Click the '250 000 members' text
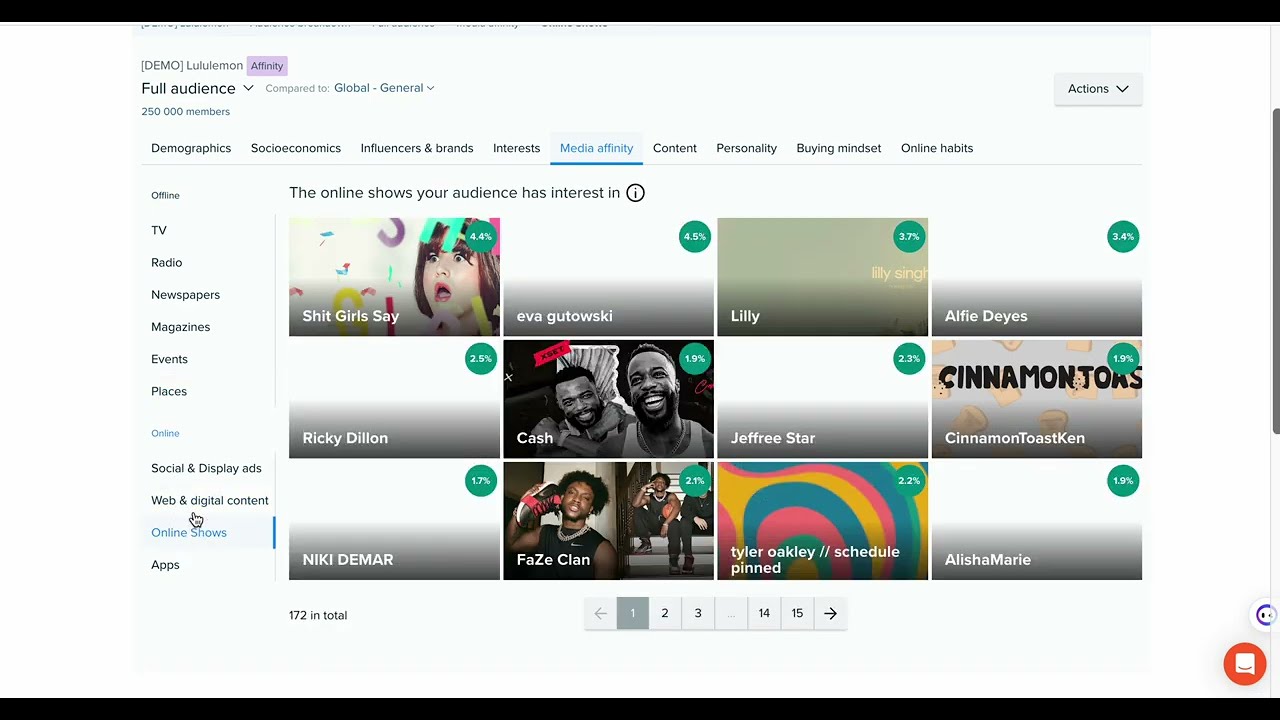 click(185, 112)
